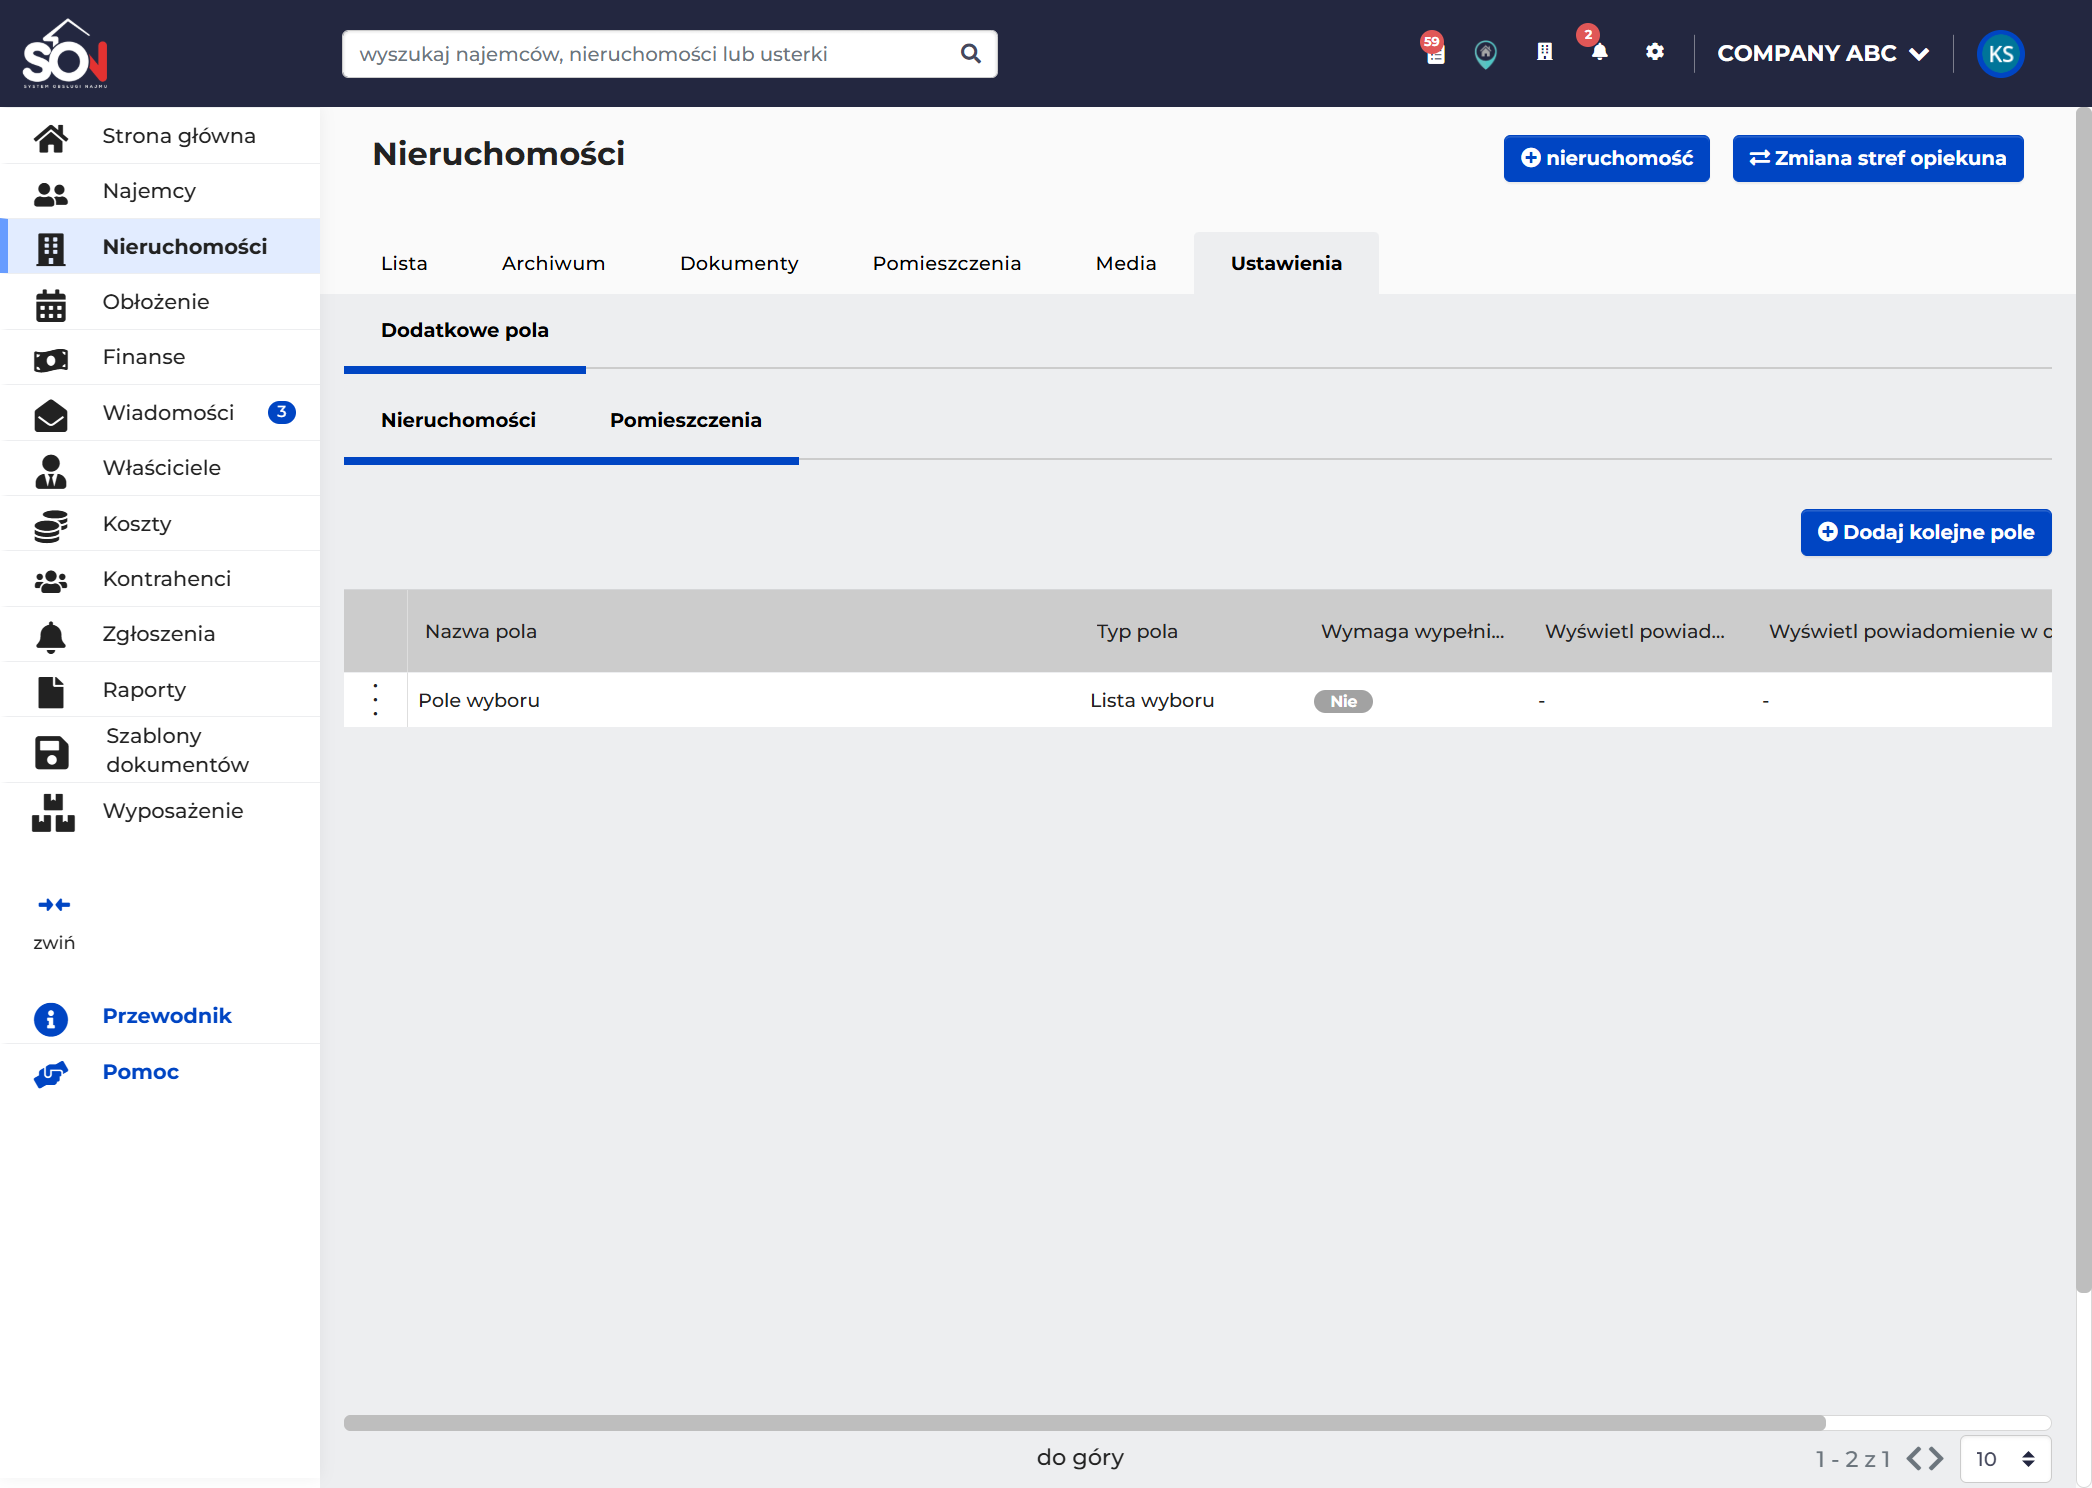Switch to Lista tab
2092x1488 pixels.
pos(404,263)
